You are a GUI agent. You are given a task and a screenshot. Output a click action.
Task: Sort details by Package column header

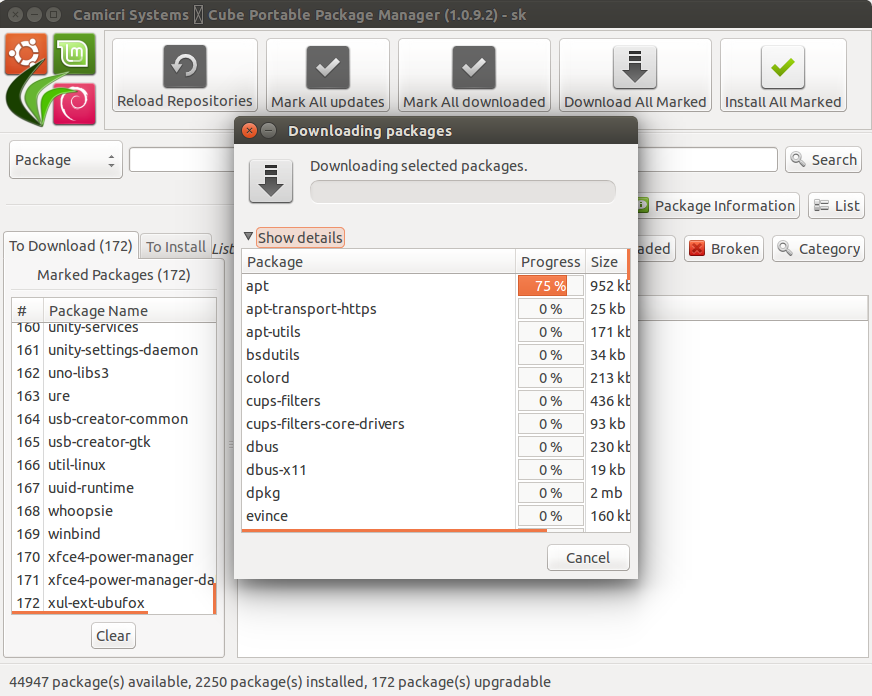379,261
